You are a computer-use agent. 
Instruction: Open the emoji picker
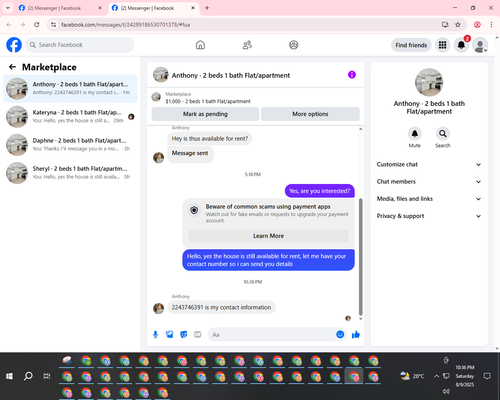click(340, 334)
